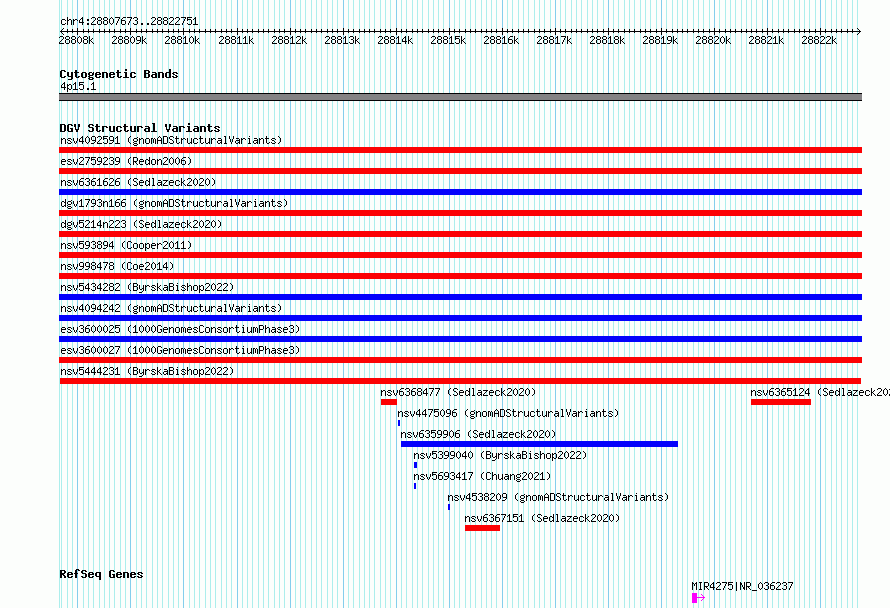Image resolution: width=890 pixels, height=608 pixels.
Task: Click the DGV Structural Variants track title
Action: pos(140,128)
